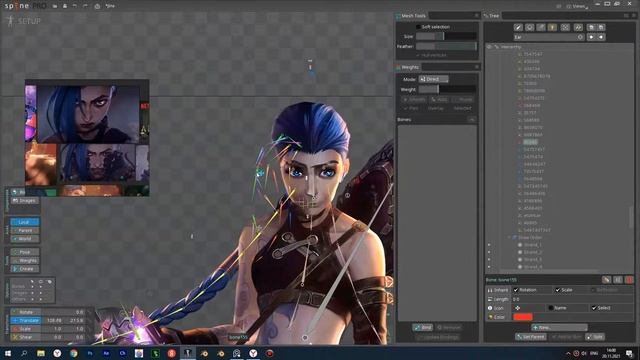Click the expand-all arrows icon in Tree toolbar
The image size is (640, 360).
tap(565, 27)
